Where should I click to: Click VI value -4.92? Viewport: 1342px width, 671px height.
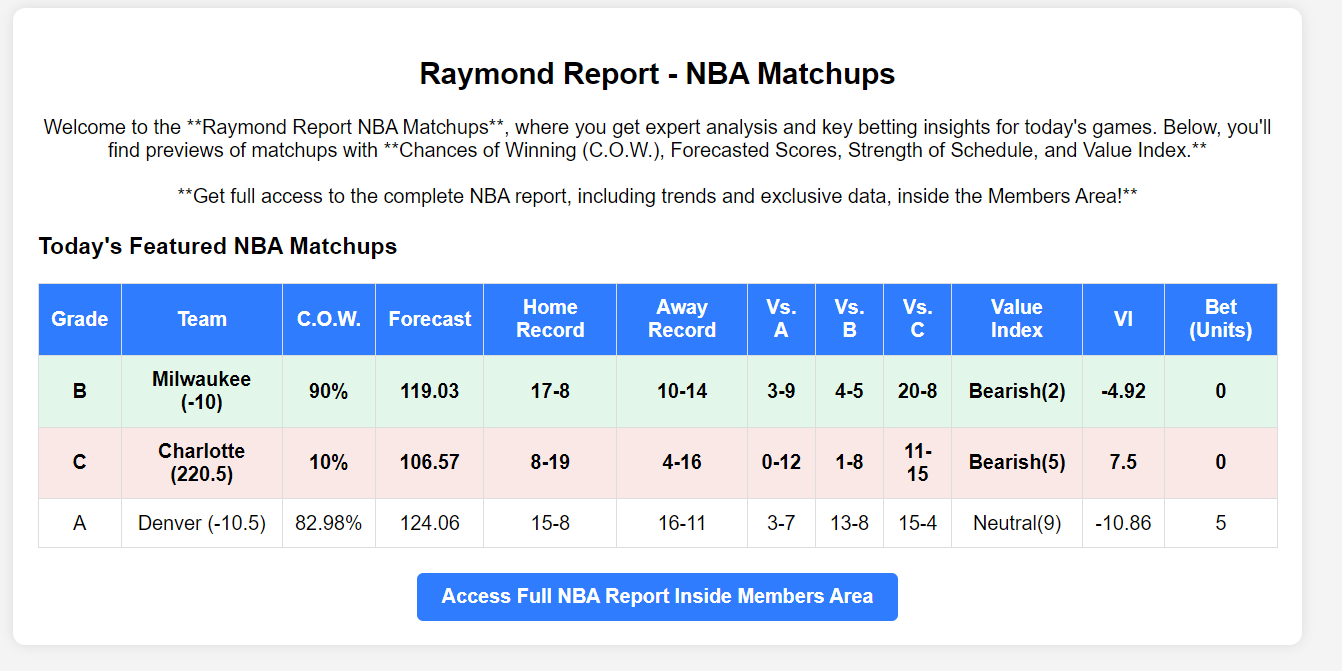pyautogui.click(x=1123, y=391)
